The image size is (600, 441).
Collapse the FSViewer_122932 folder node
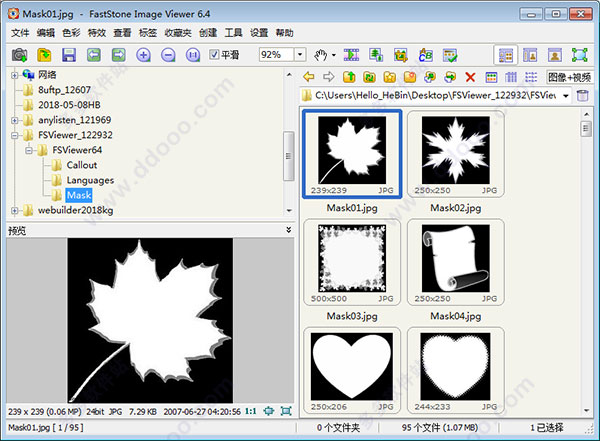[14, 135]
